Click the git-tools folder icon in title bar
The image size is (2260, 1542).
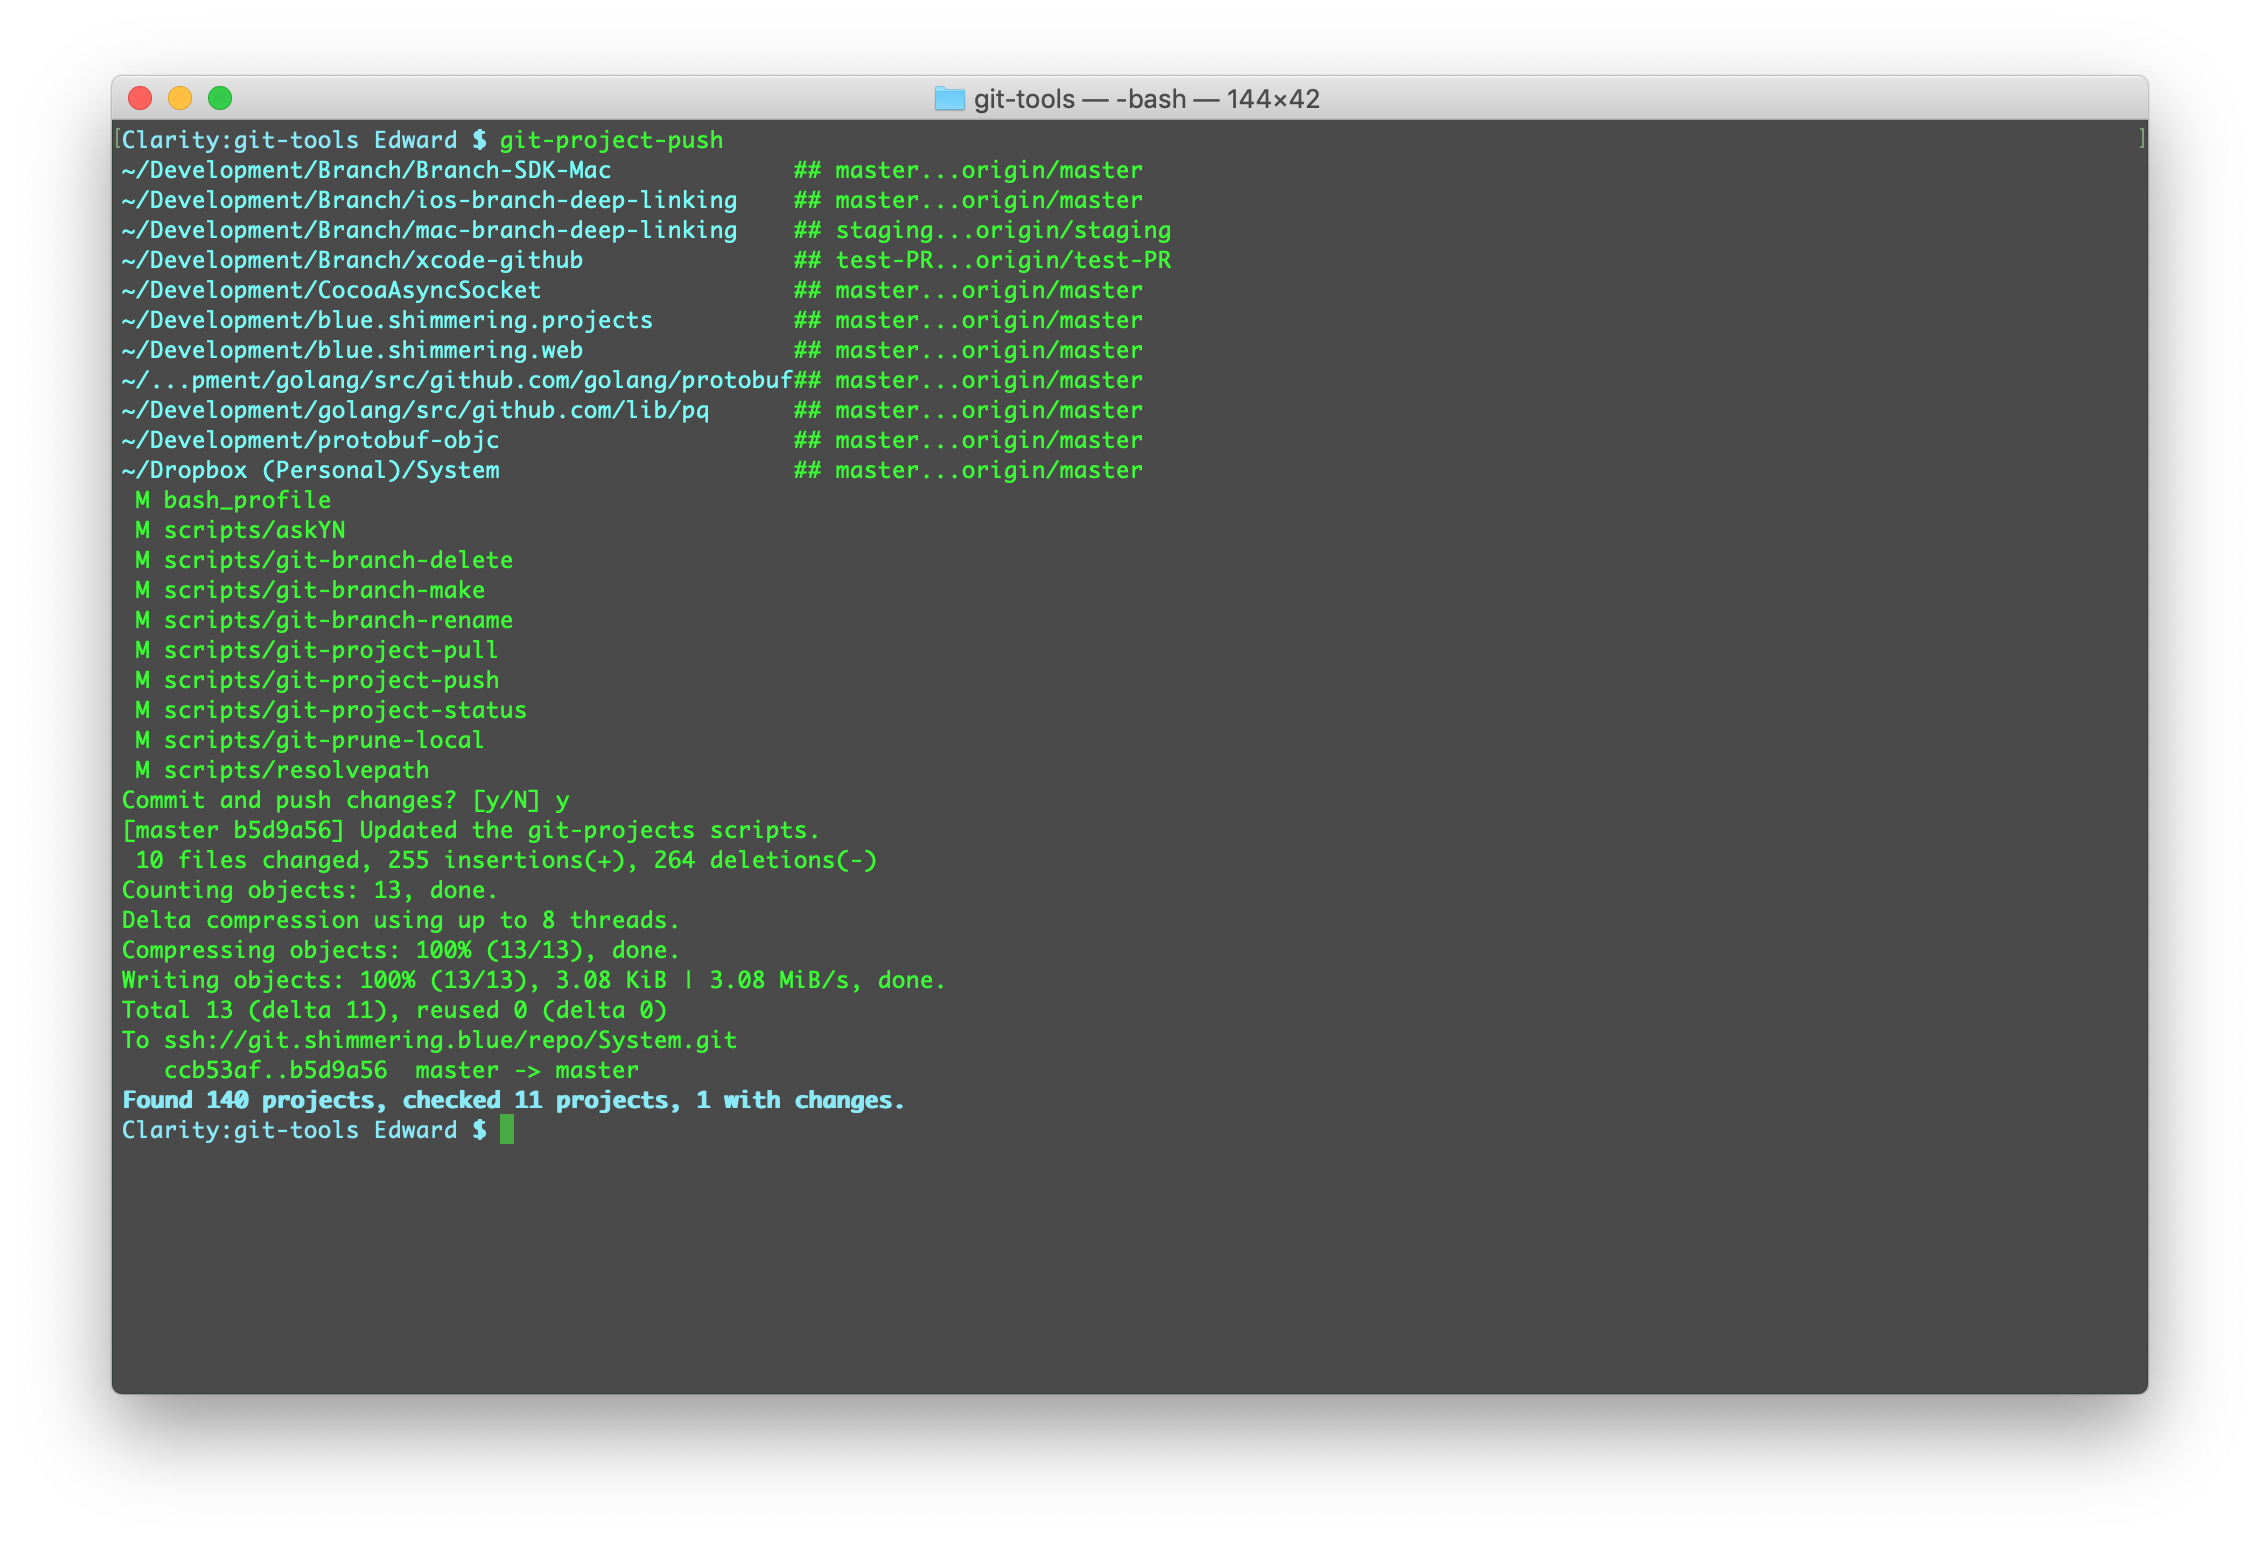tap(949, 99)
